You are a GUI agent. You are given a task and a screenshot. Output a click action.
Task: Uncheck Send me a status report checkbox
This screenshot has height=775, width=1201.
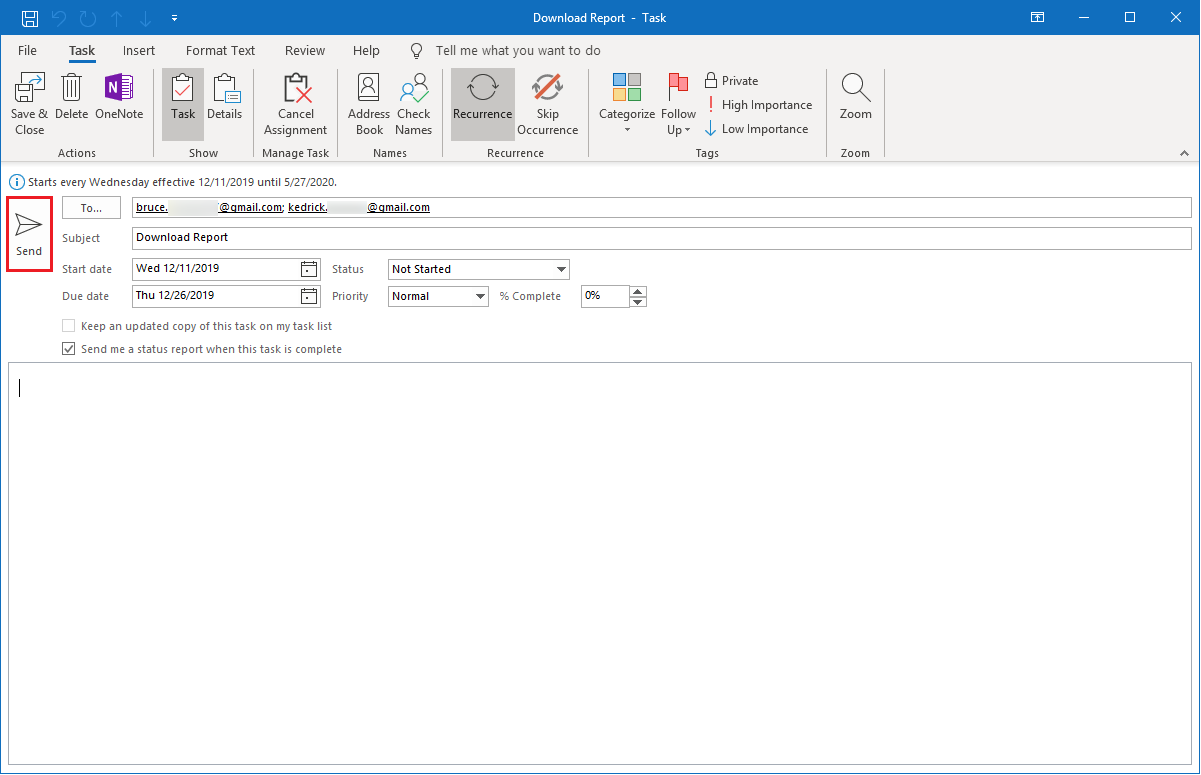point(69,349)
